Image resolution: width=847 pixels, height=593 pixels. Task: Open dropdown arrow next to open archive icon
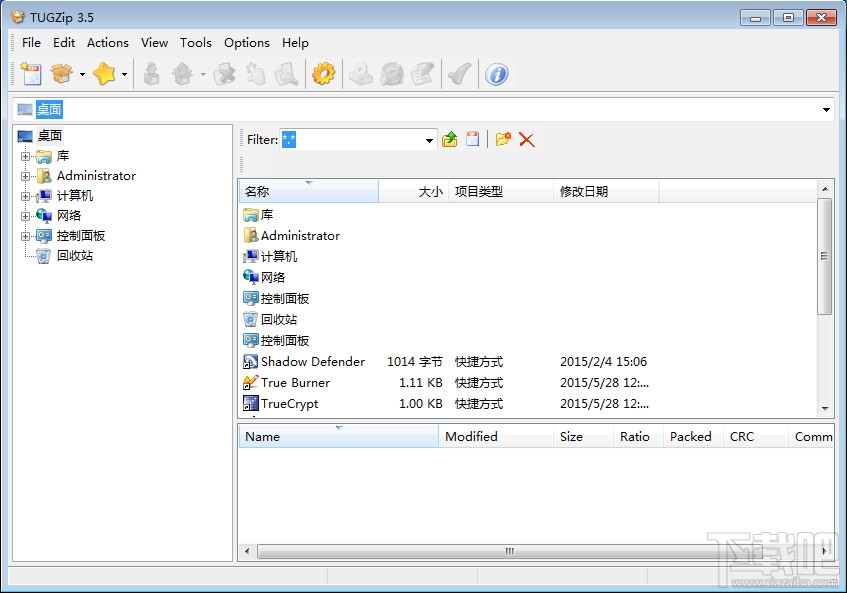click(82, 74)
